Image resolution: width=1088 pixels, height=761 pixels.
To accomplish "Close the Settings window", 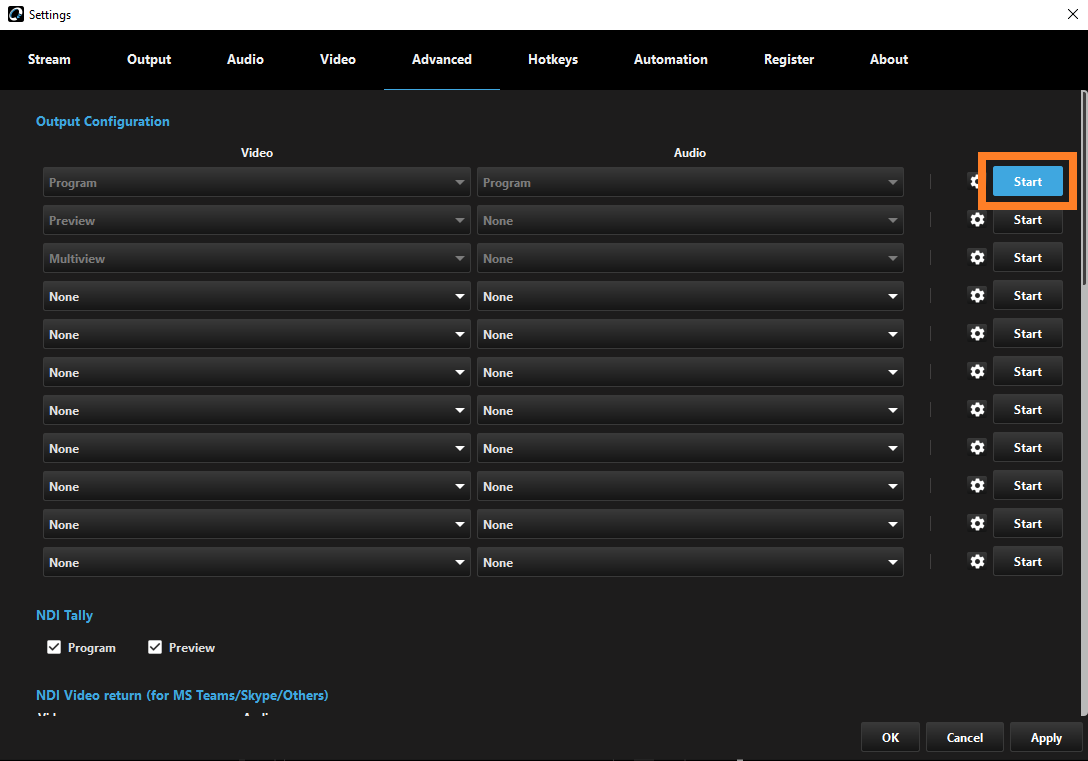I will point(1072,15).
